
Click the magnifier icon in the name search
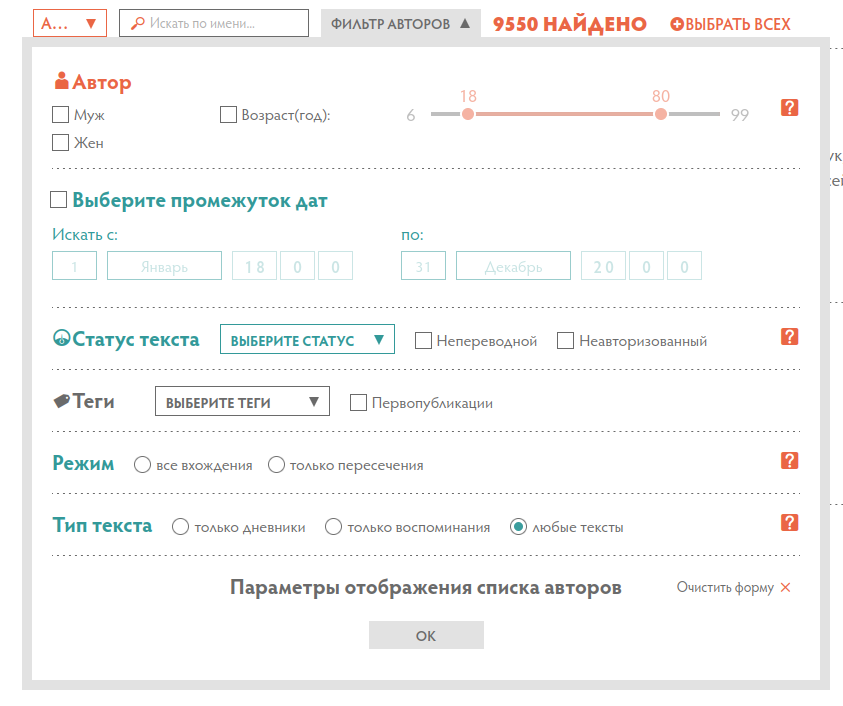(137, 23)
